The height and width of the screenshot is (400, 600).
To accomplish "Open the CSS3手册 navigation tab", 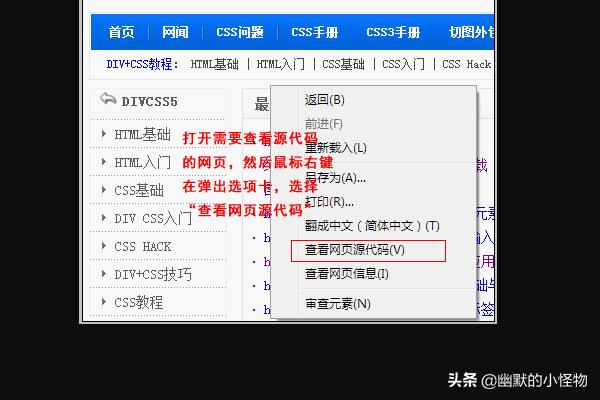I will (x=393, y=32).
